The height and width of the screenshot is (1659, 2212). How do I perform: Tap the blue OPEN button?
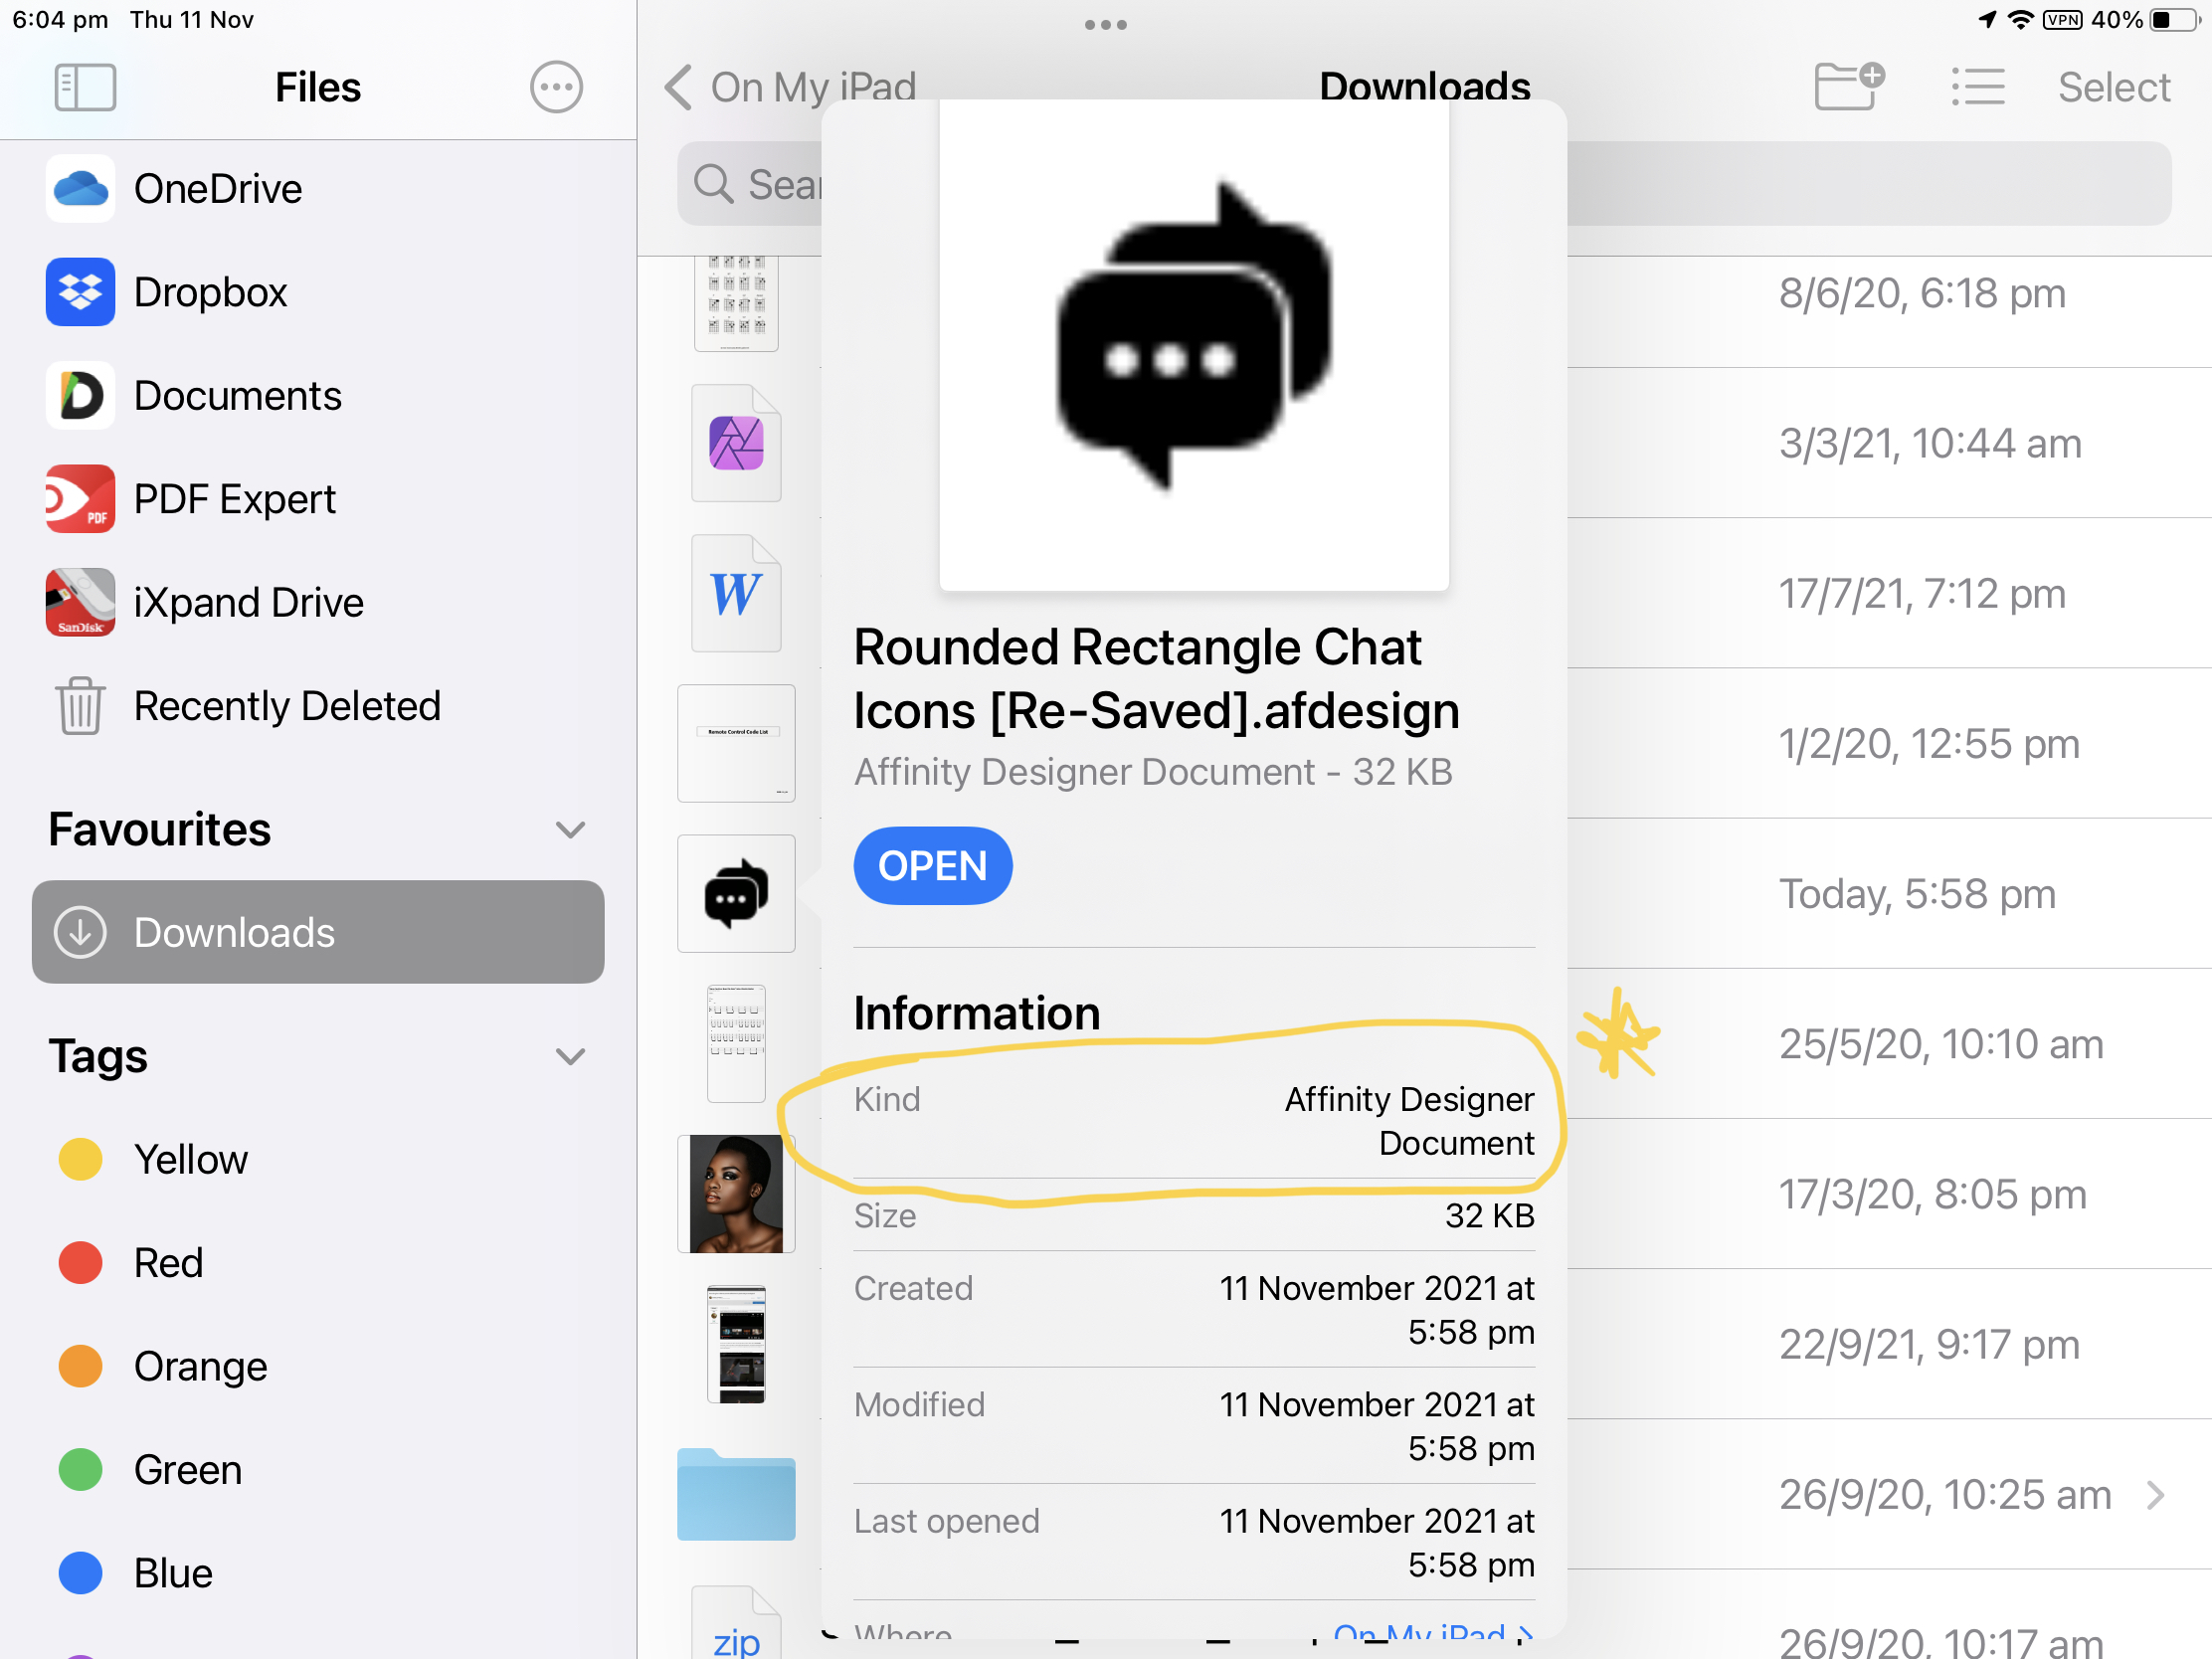pos(932,866)
